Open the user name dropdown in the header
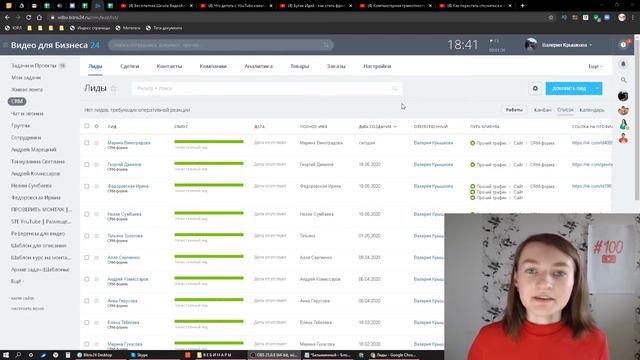The width and height of the screenshot is (640, 360). (567, 45)
